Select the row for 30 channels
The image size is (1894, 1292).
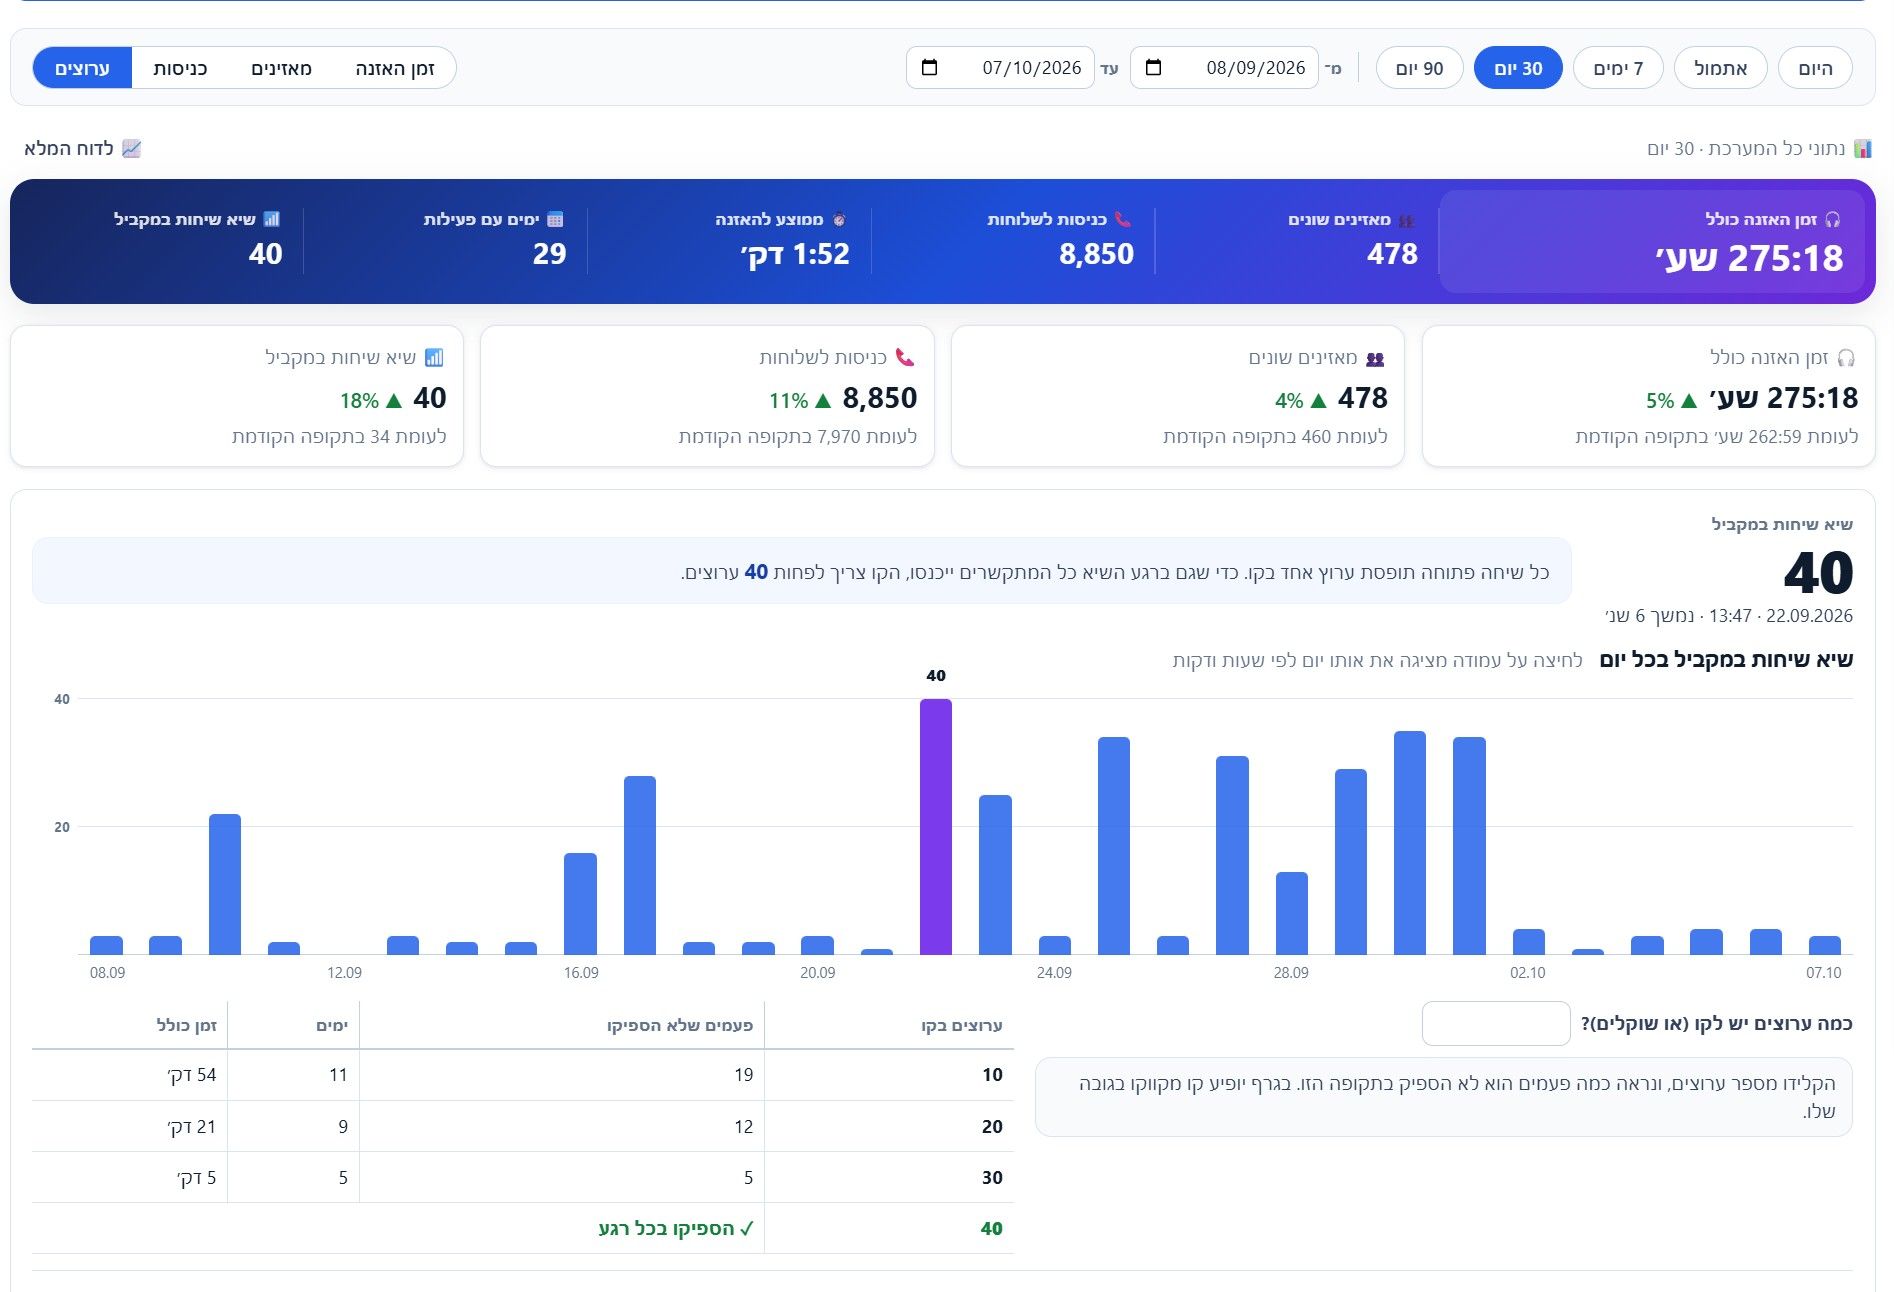(523, 1177)
